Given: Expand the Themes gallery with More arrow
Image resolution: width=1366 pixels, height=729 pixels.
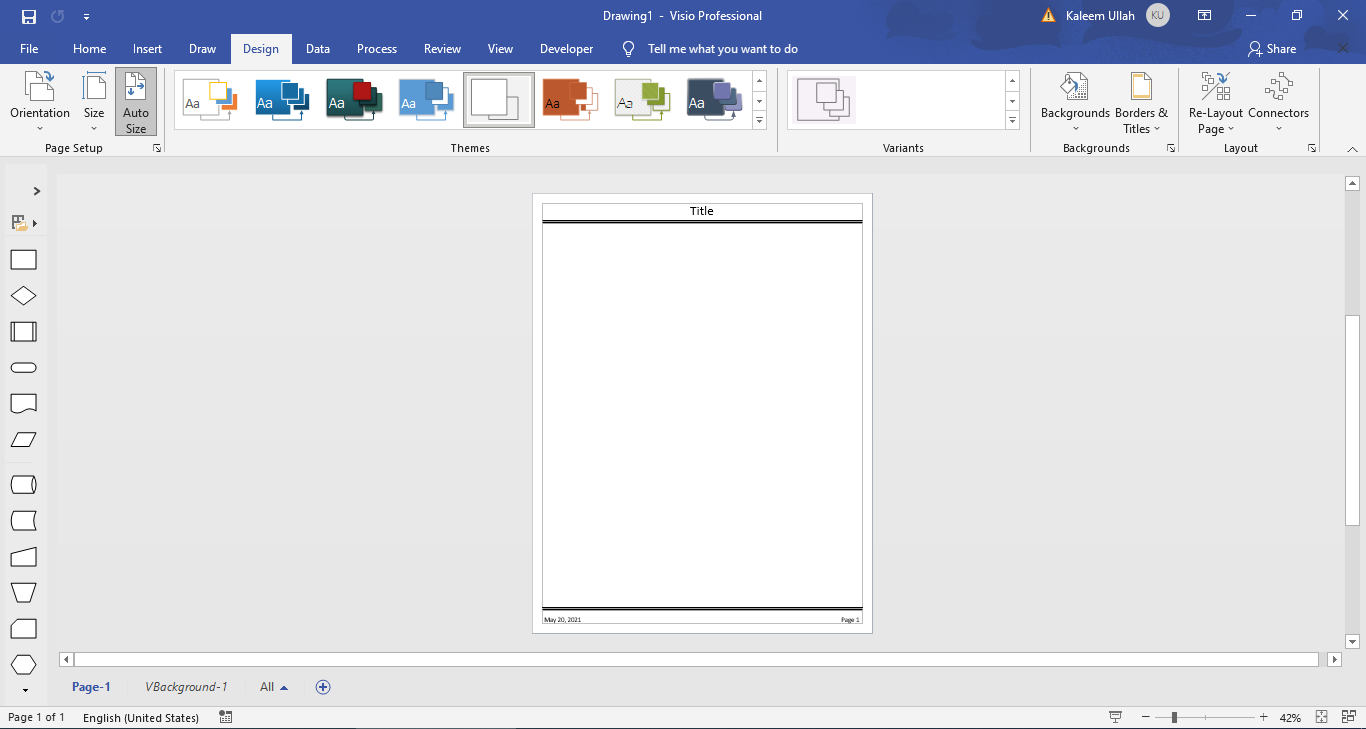Looking at the screenshot, I should click(x=759, y=121).
